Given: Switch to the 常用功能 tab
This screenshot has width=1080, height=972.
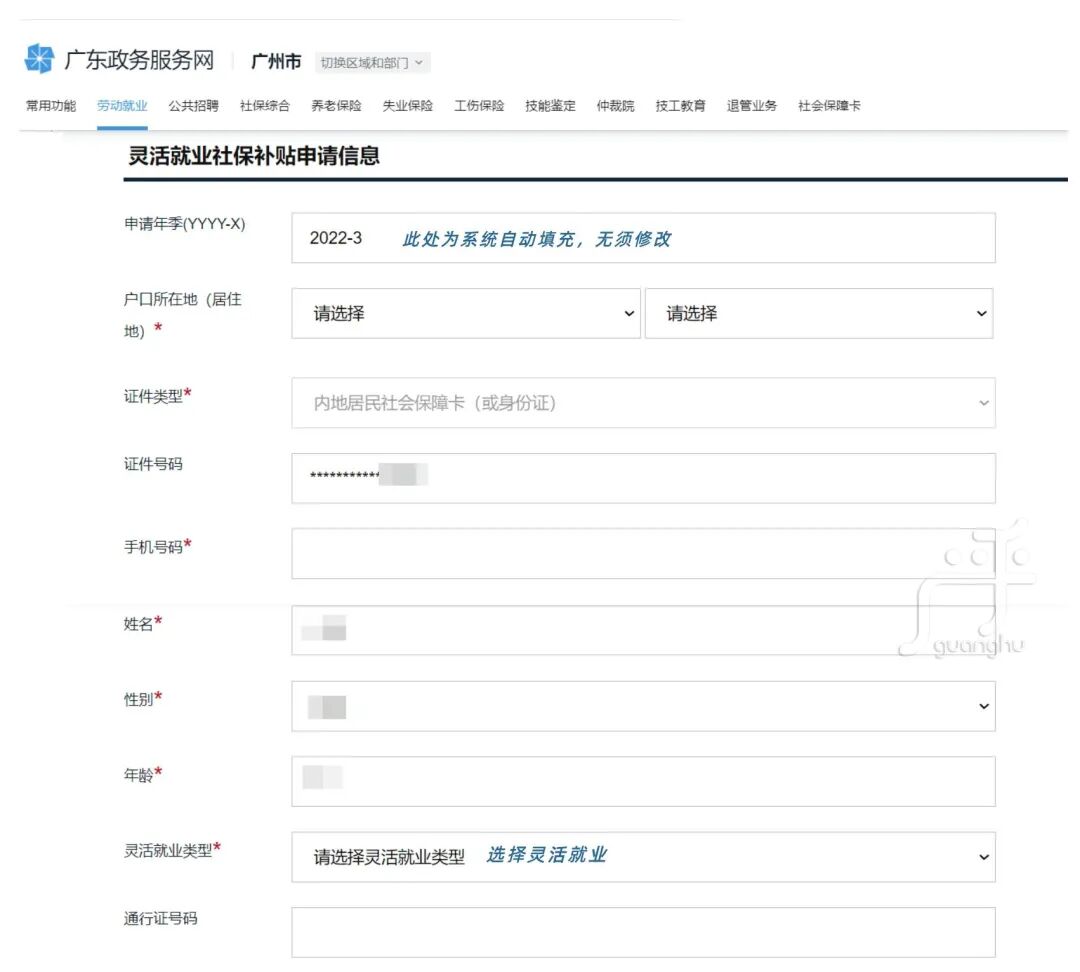Looking at the screenshot, I should click(49, 105).
